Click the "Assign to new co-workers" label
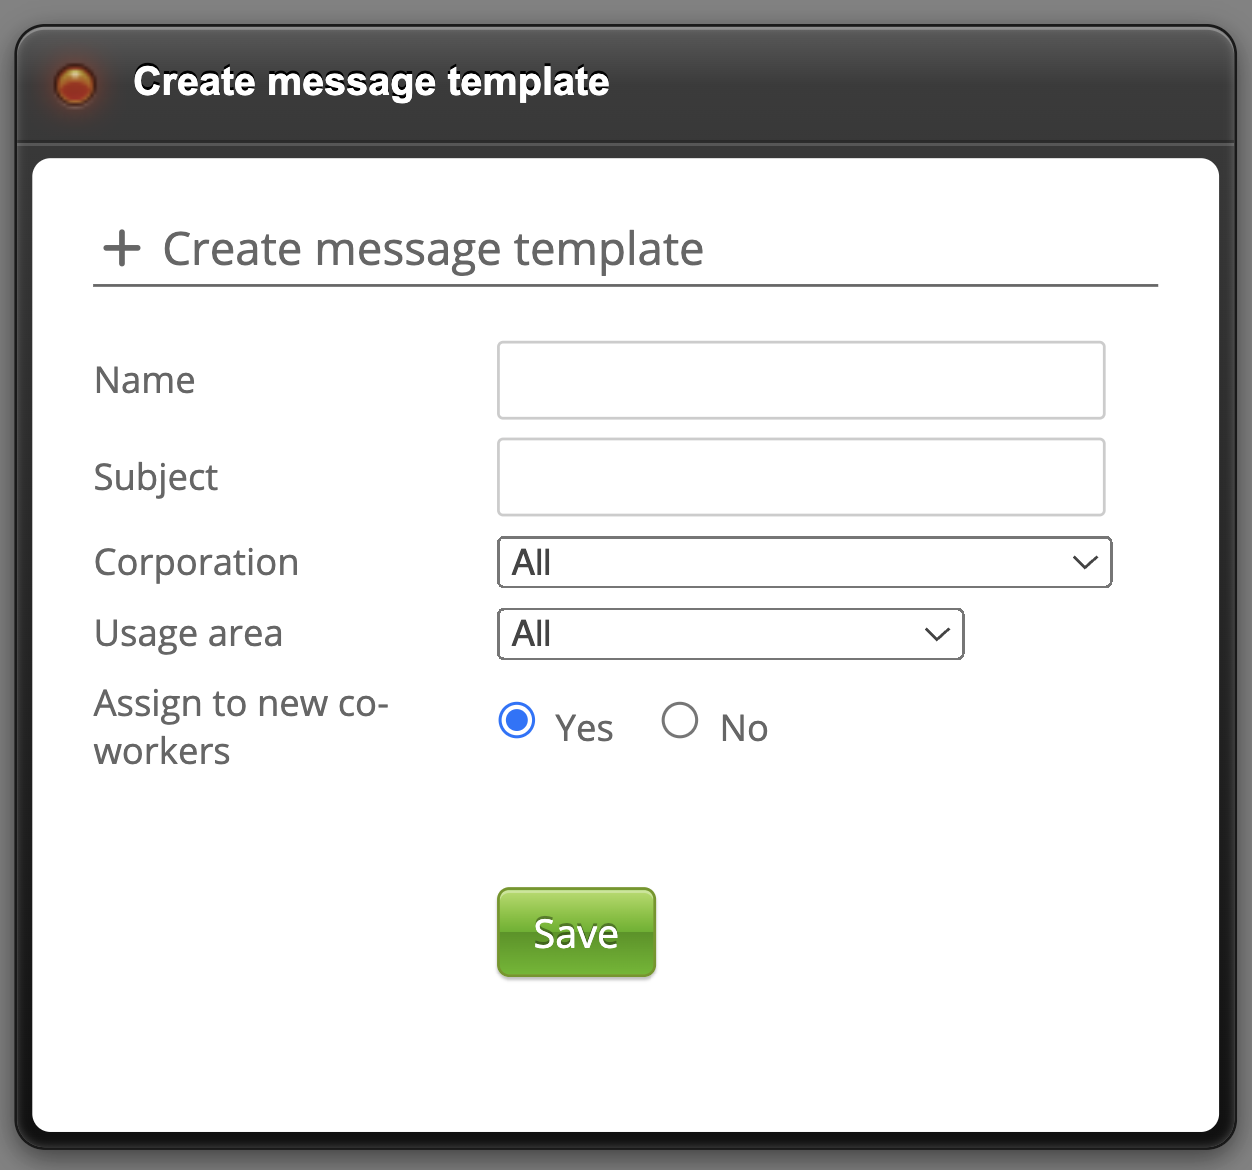The height and width of the screenshot is (1170, 1252). click(240, 727)
